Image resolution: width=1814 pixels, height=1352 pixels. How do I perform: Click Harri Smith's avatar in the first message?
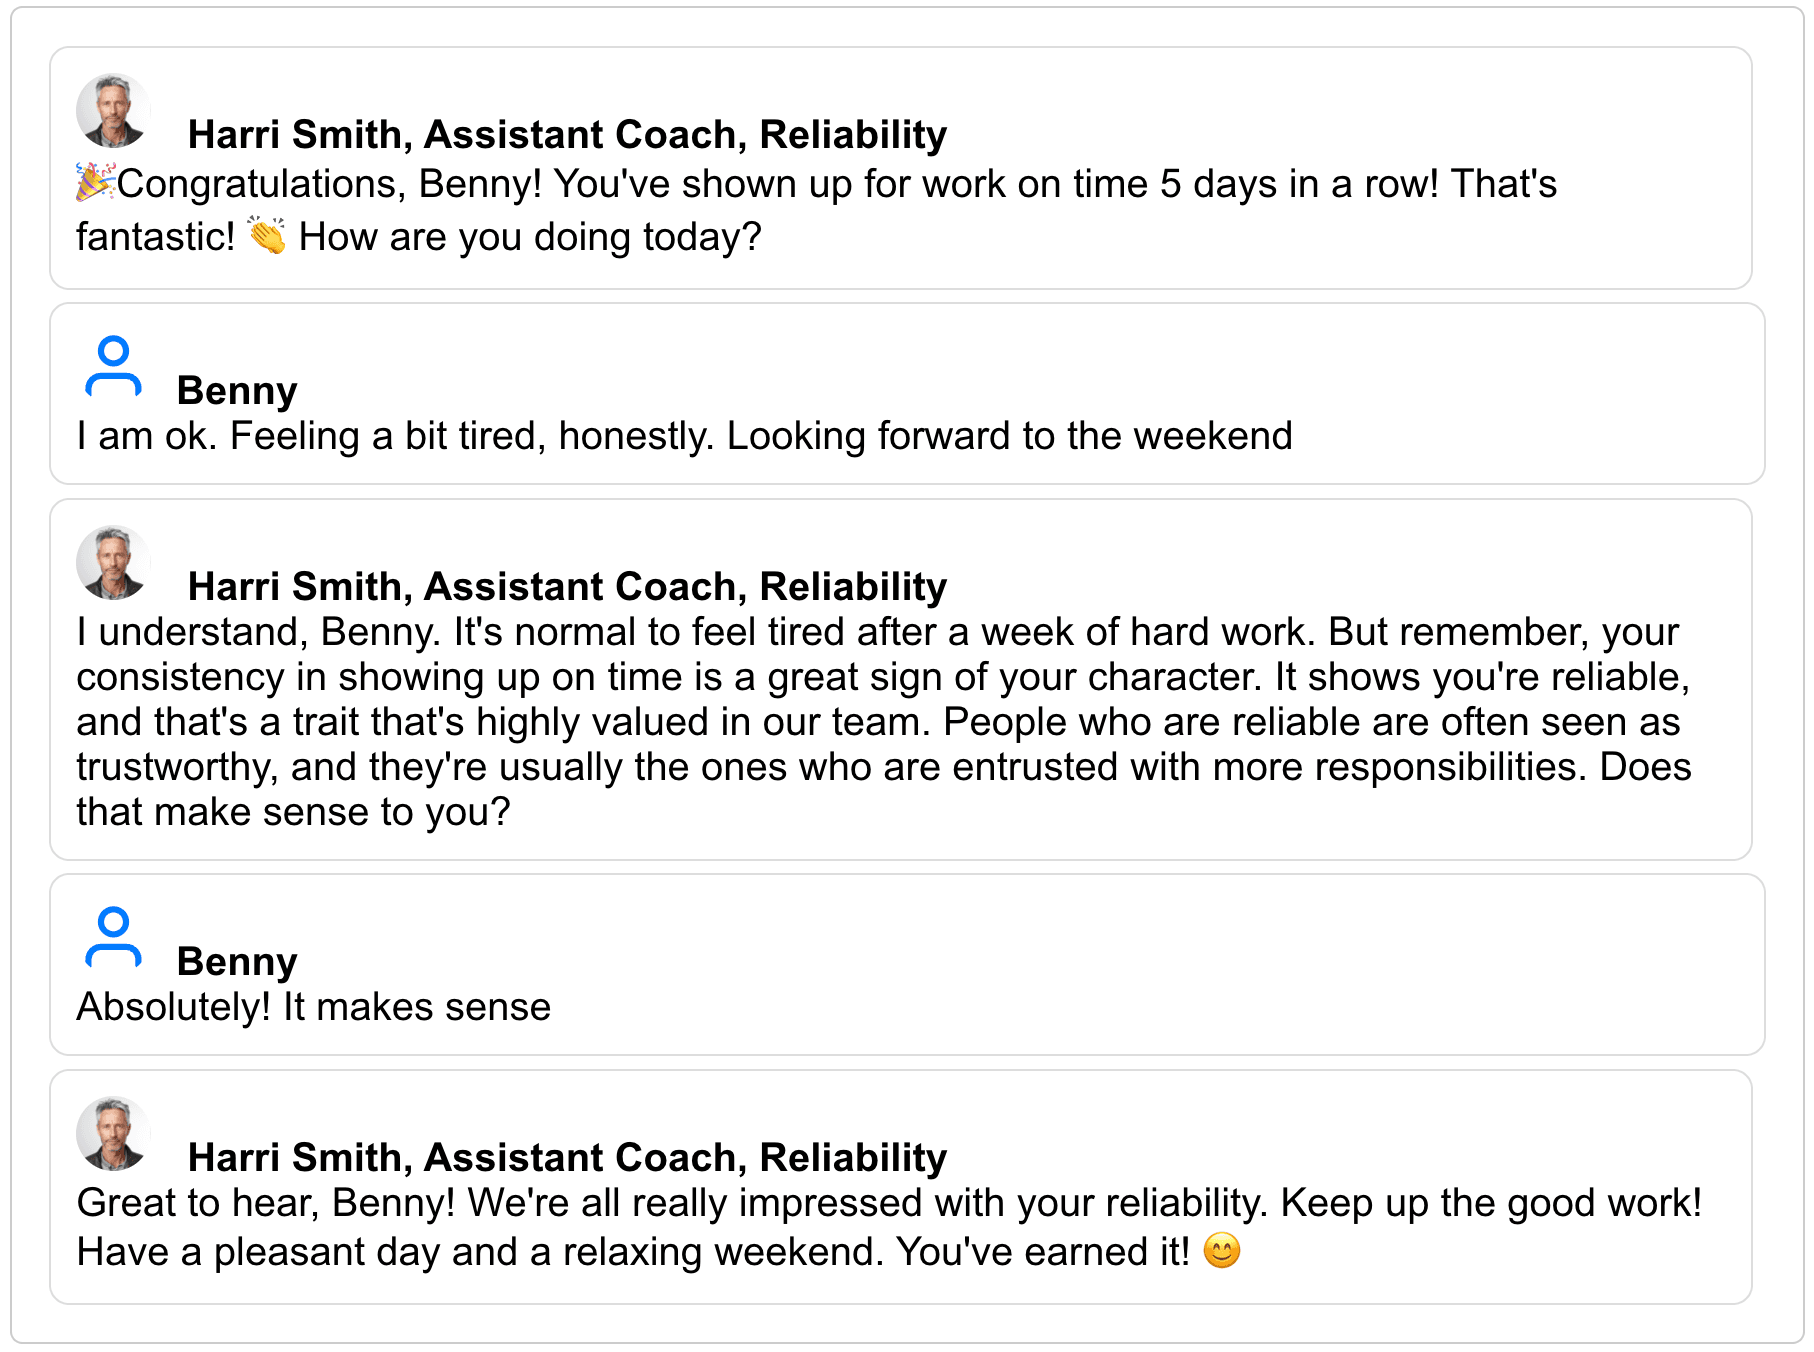111,110
